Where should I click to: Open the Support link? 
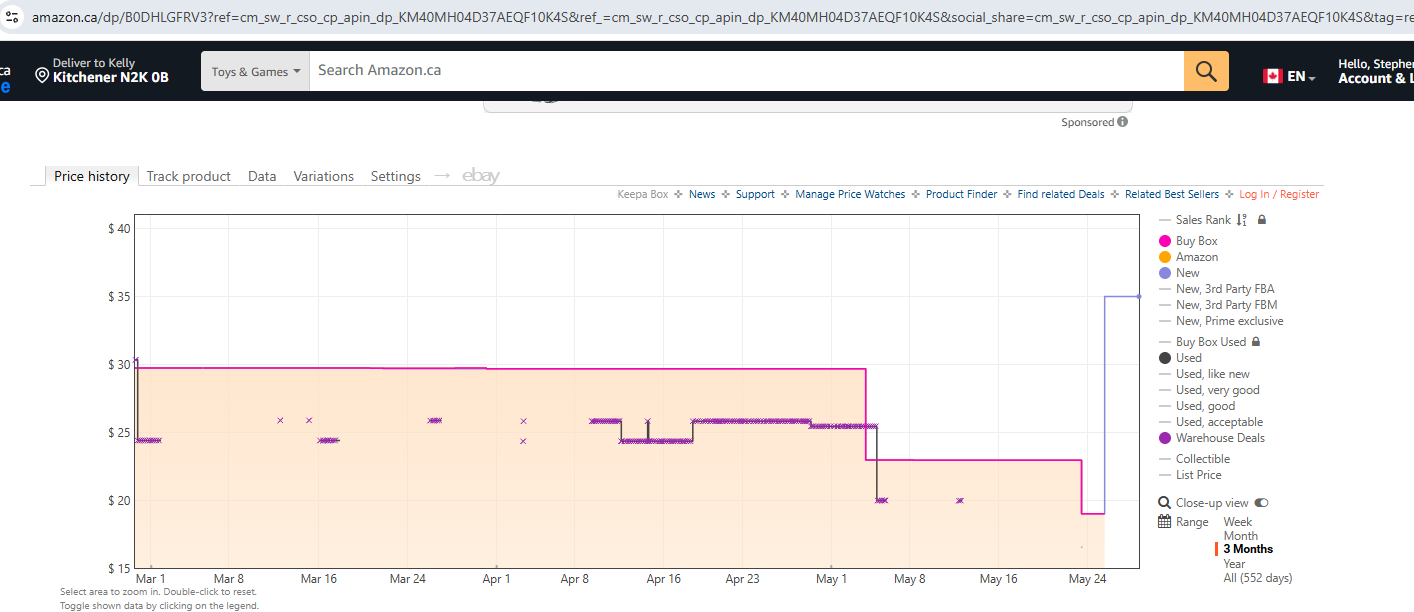[755, 194]
